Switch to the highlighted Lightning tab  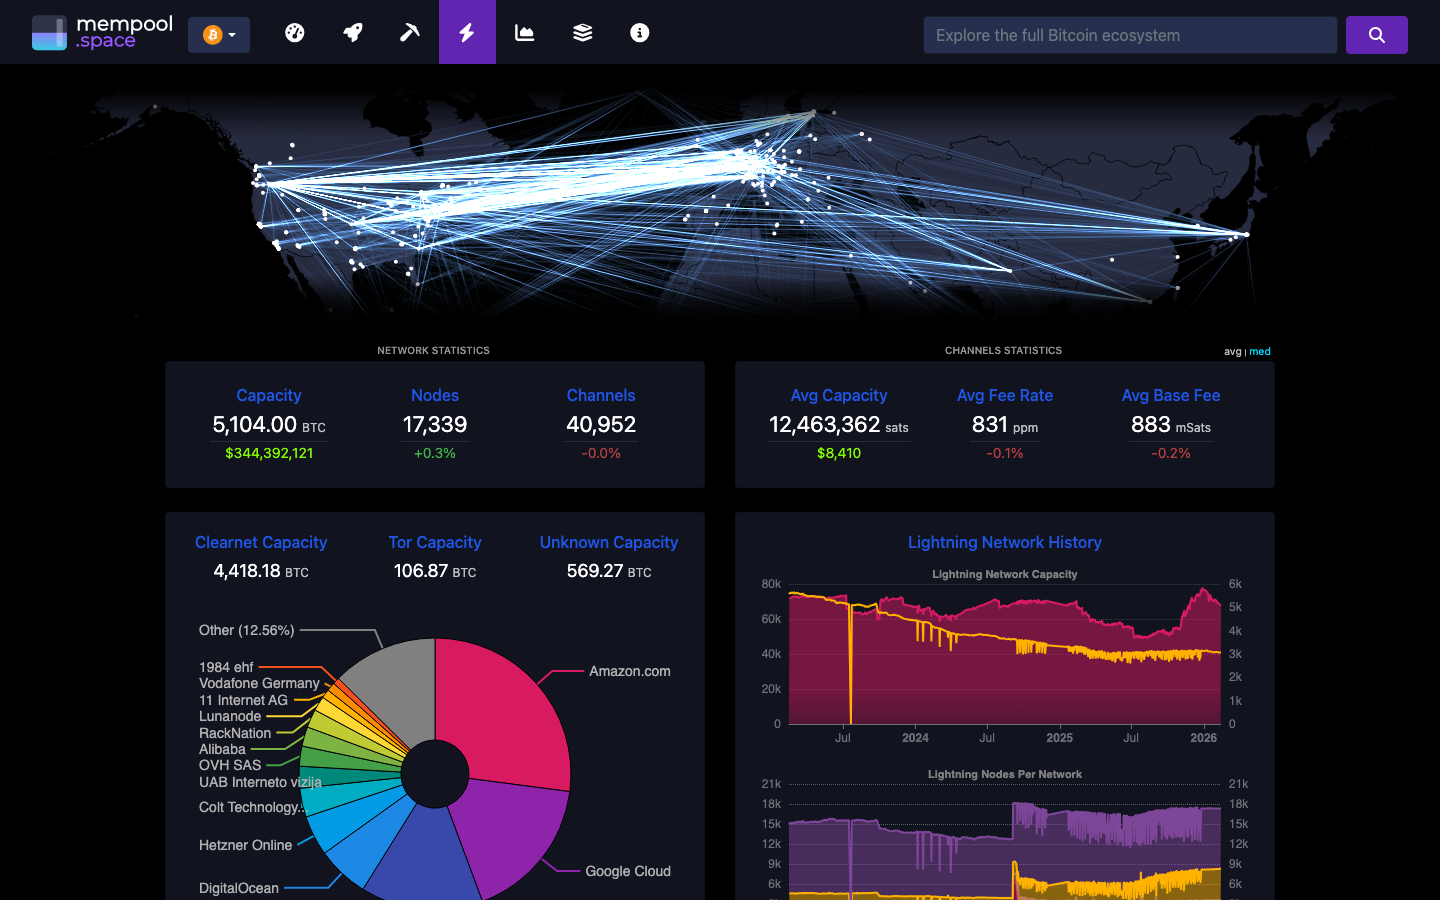(x=468, y=32)
